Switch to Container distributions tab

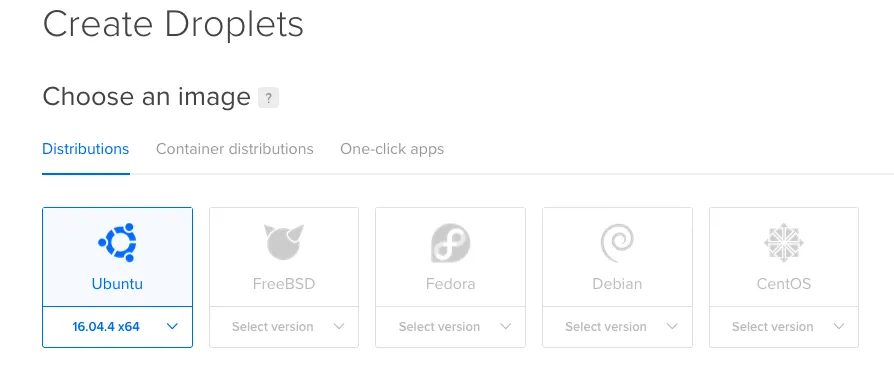(x=234, y=149)
